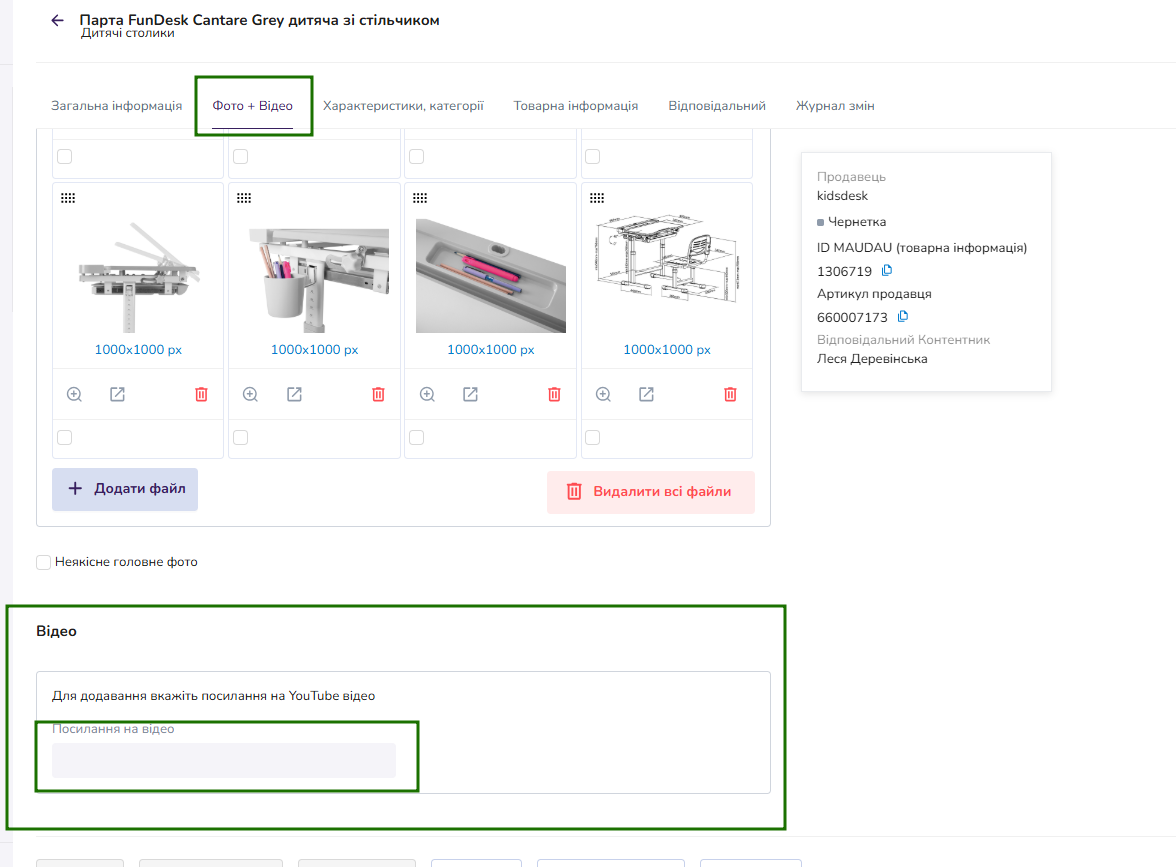Open the Товарна інформація tab
The height and width of the screenshot is (867, 1176).
coord(575,106)
